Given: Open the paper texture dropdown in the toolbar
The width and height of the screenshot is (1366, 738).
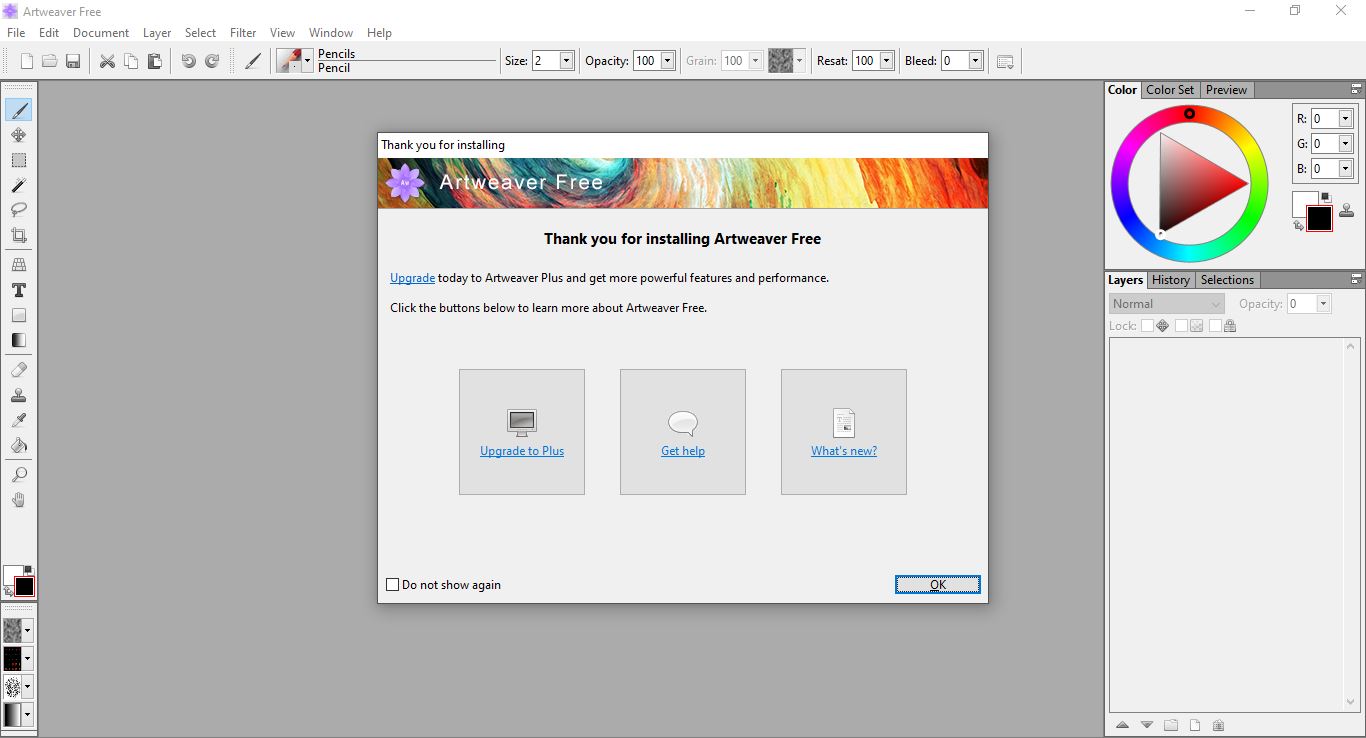Looking at the screenshot, I should pos(800,61).
